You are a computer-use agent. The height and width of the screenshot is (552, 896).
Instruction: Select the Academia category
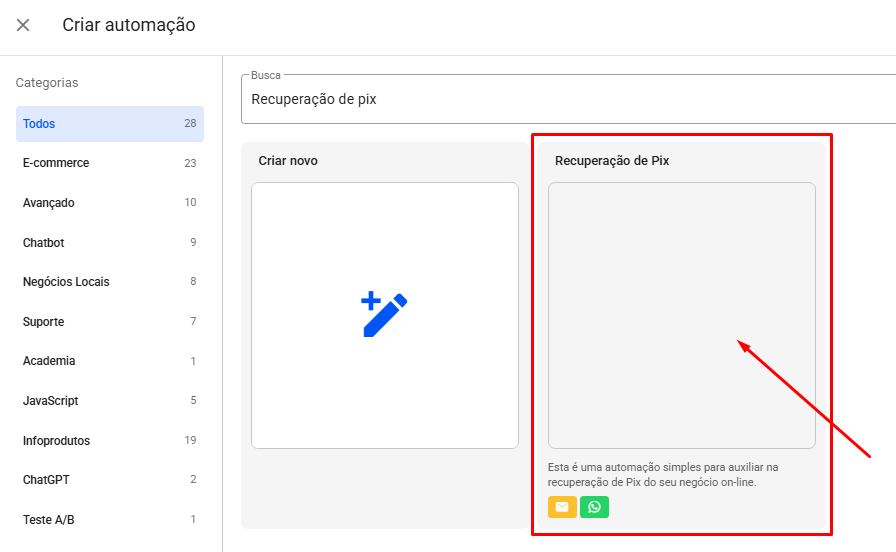click(x=109, y=361)
